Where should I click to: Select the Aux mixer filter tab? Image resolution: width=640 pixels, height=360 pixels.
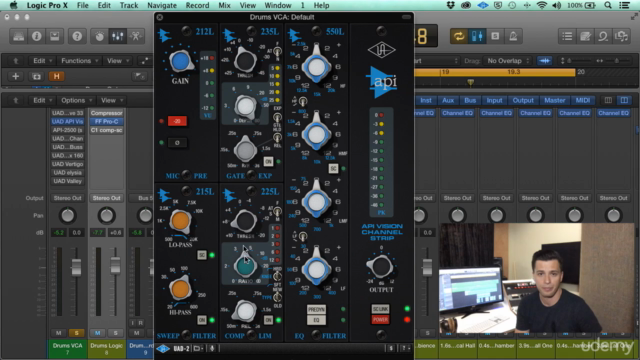[x=448, y=100]
